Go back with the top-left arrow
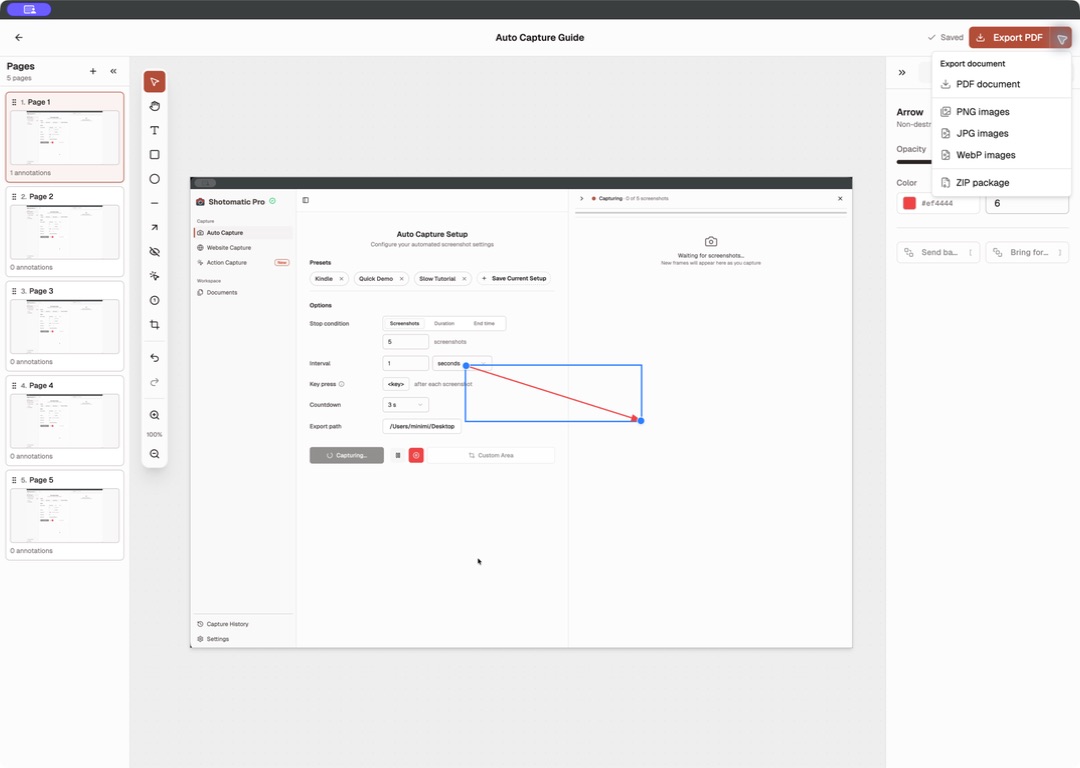The image size is (1080, 768). (19, 37)
